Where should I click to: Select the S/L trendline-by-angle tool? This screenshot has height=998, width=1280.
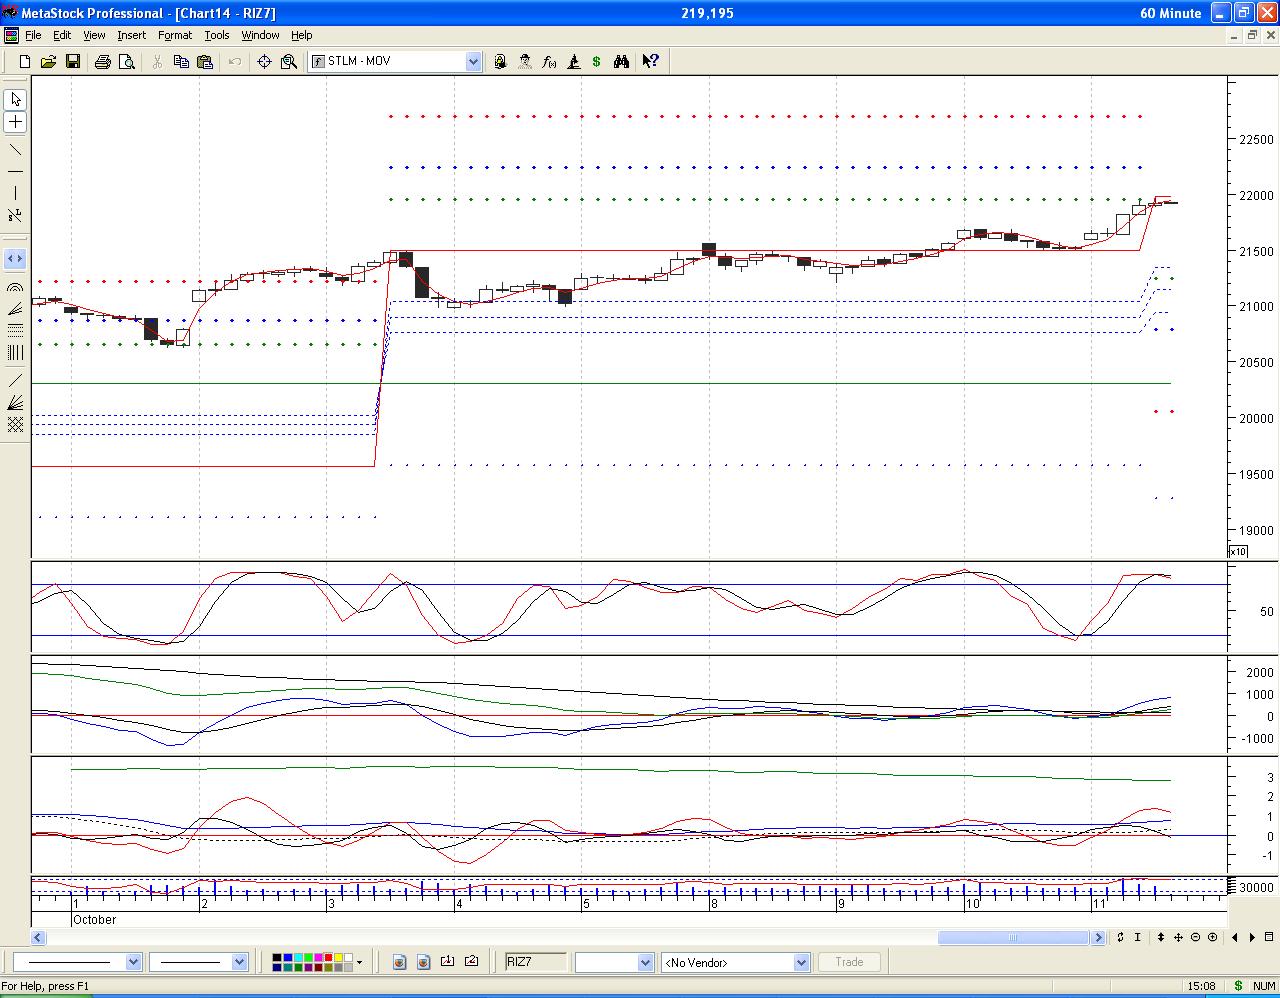coord(15,215)
